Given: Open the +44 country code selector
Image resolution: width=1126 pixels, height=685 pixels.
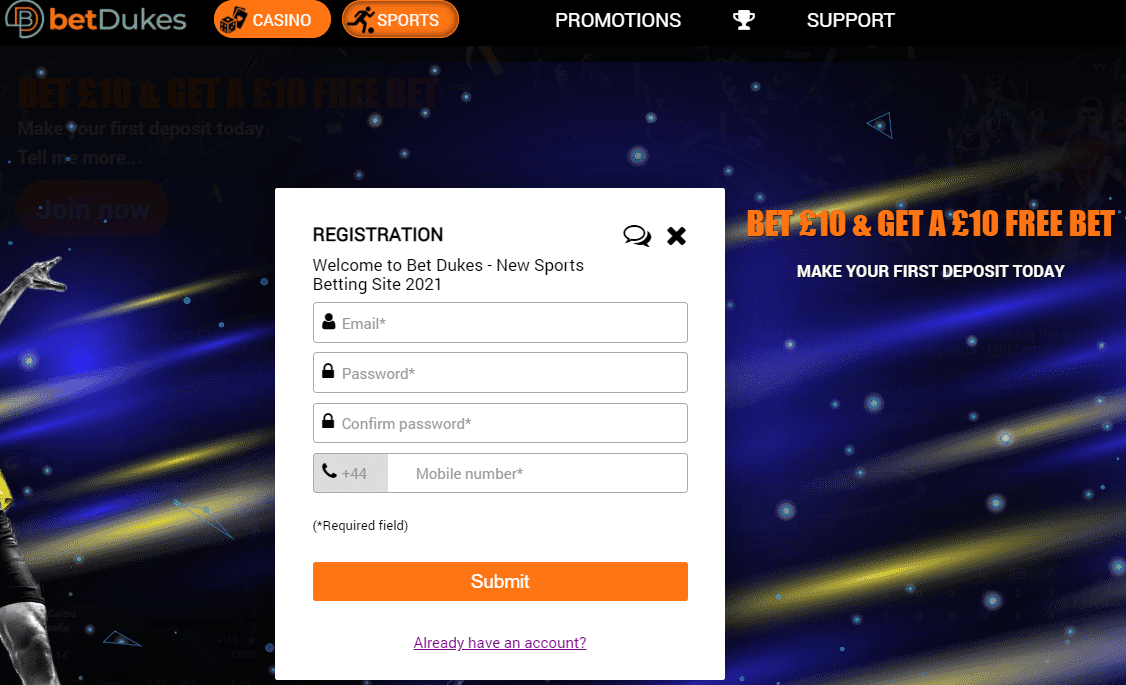Looking at the screenshot, I should click(350, 473).
